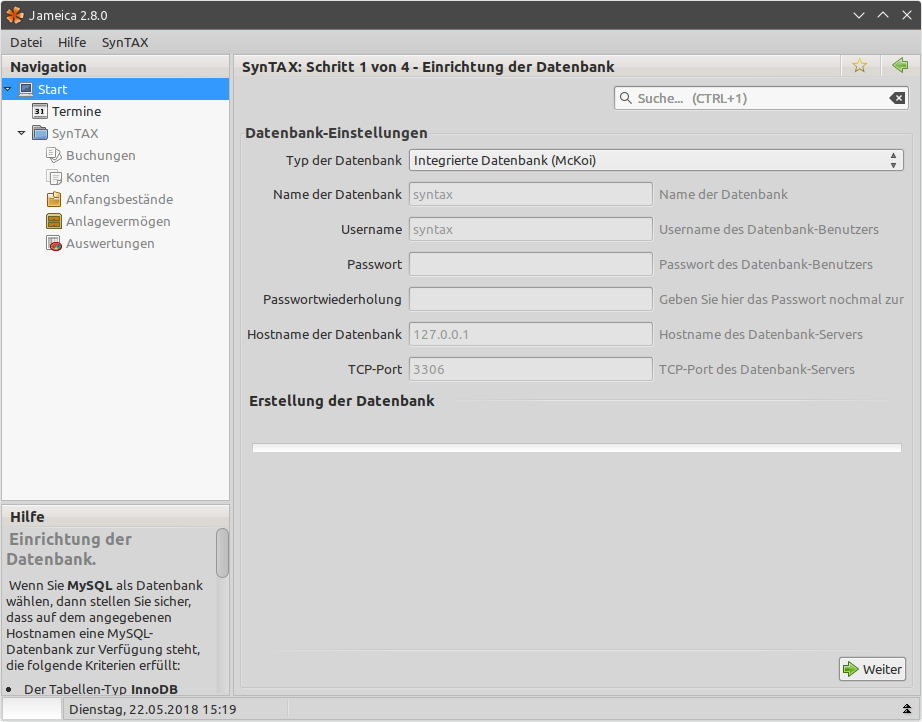
Task: Click the Hilfe panel header
Action: (x=115, y=516)
